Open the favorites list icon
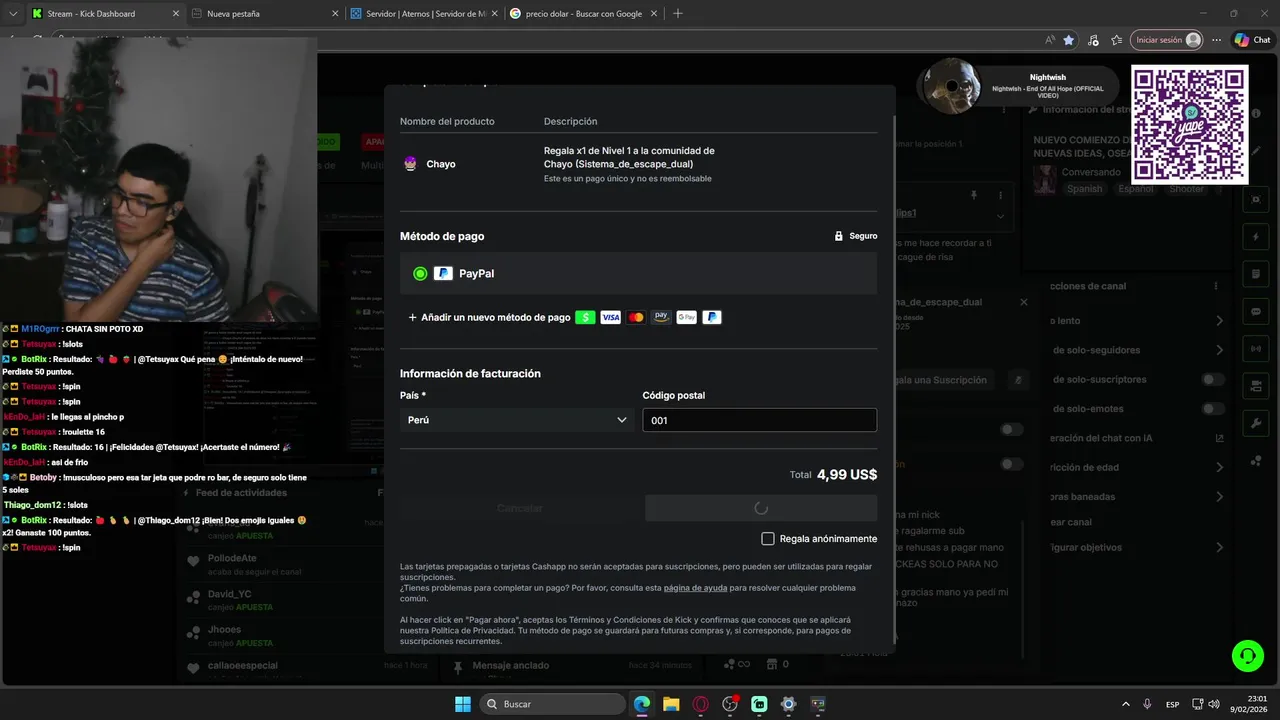Image resolution: width=1280 pixels, height=720 pixels. pyautogui.click(x=1115, y=40)
